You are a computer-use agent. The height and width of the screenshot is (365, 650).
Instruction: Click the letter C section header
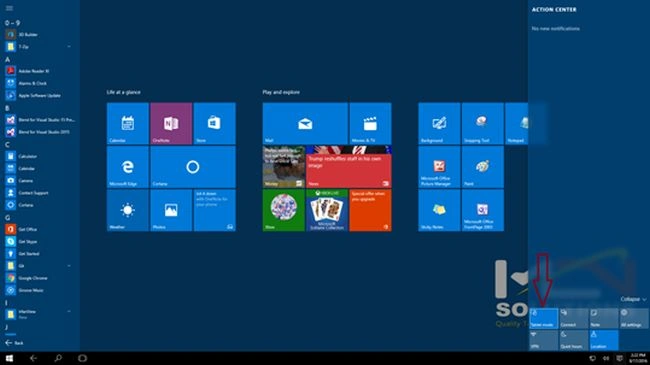(7, 144)
